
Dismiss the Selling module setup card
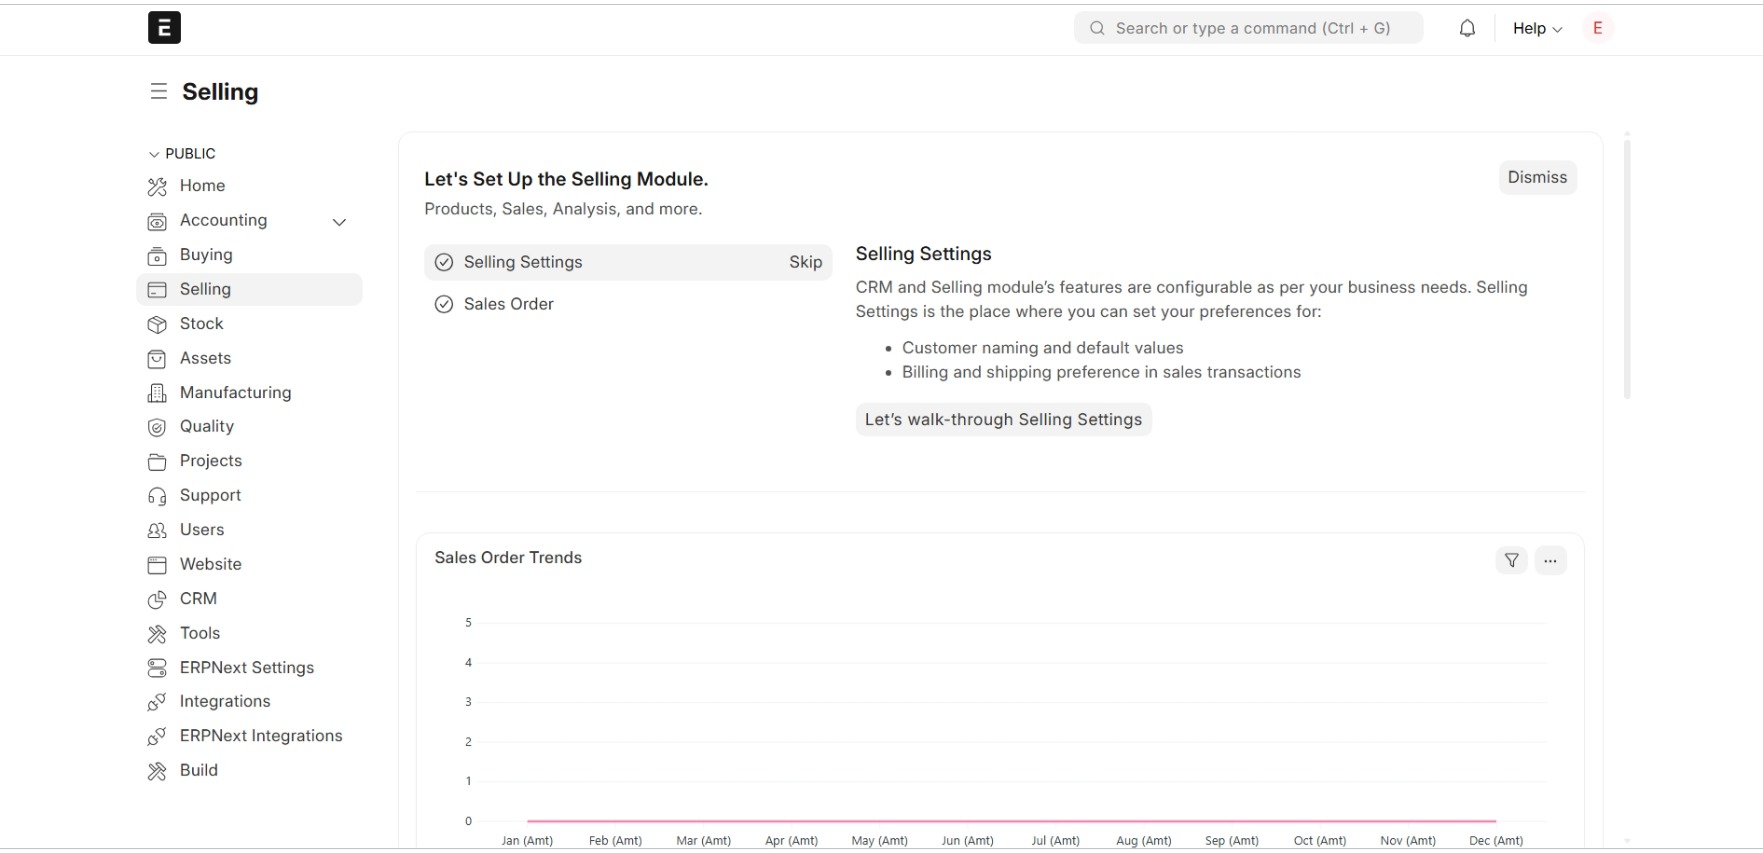(x=1537, y=178)
